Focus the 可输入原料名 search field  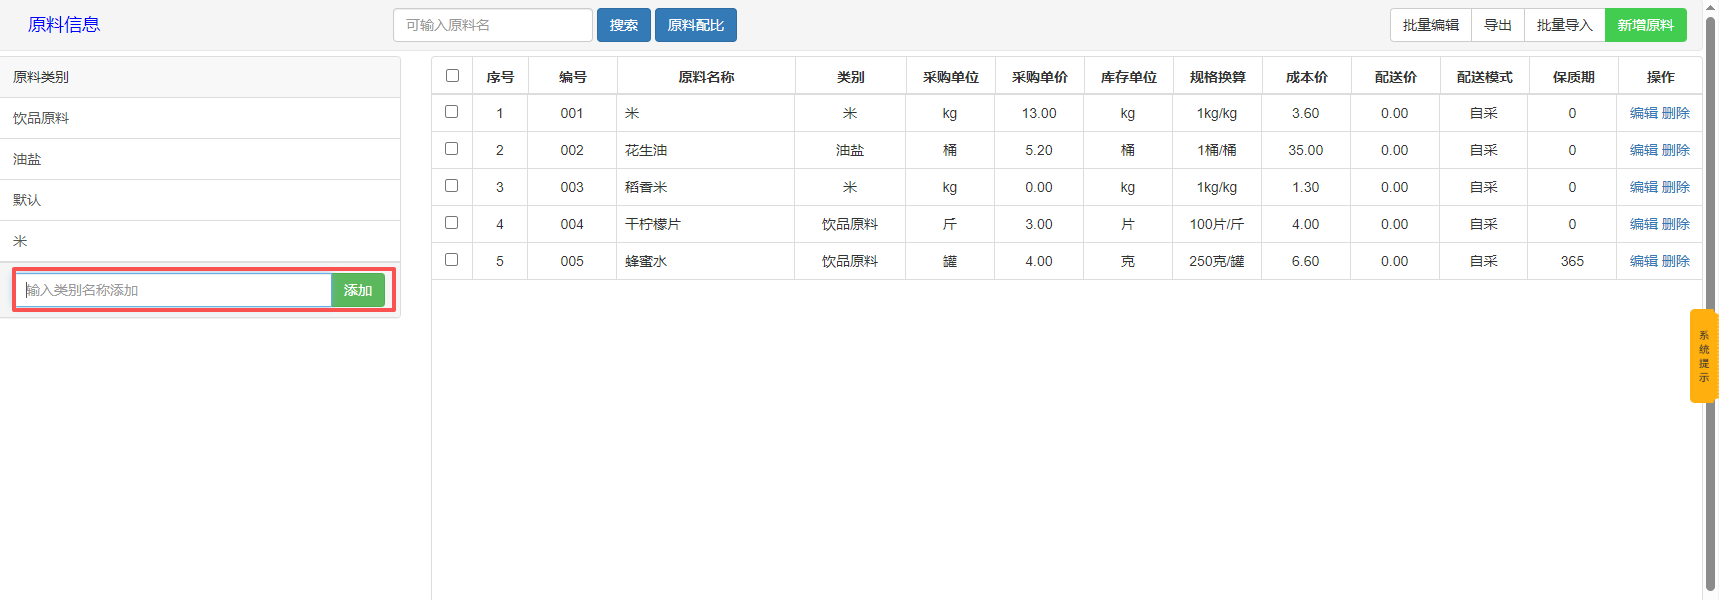pos(492,25)
